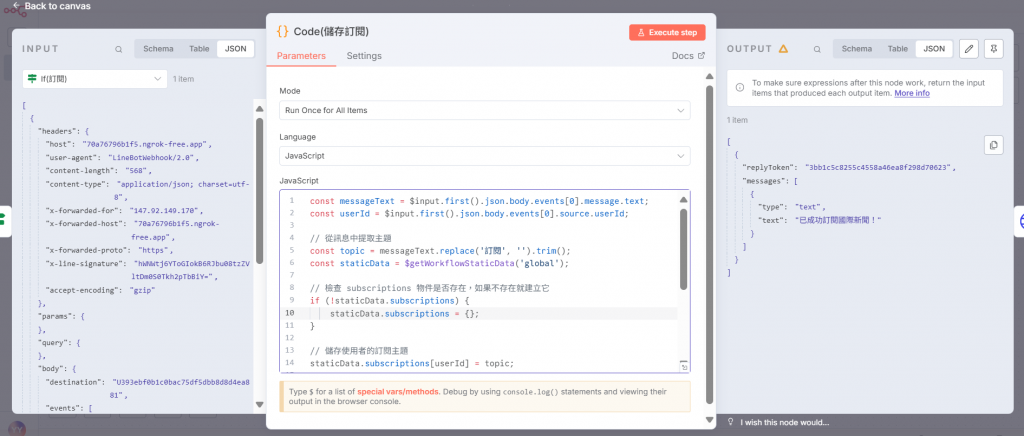Open the If(訂閱) input node dropdown

click(x=95, y=79)
